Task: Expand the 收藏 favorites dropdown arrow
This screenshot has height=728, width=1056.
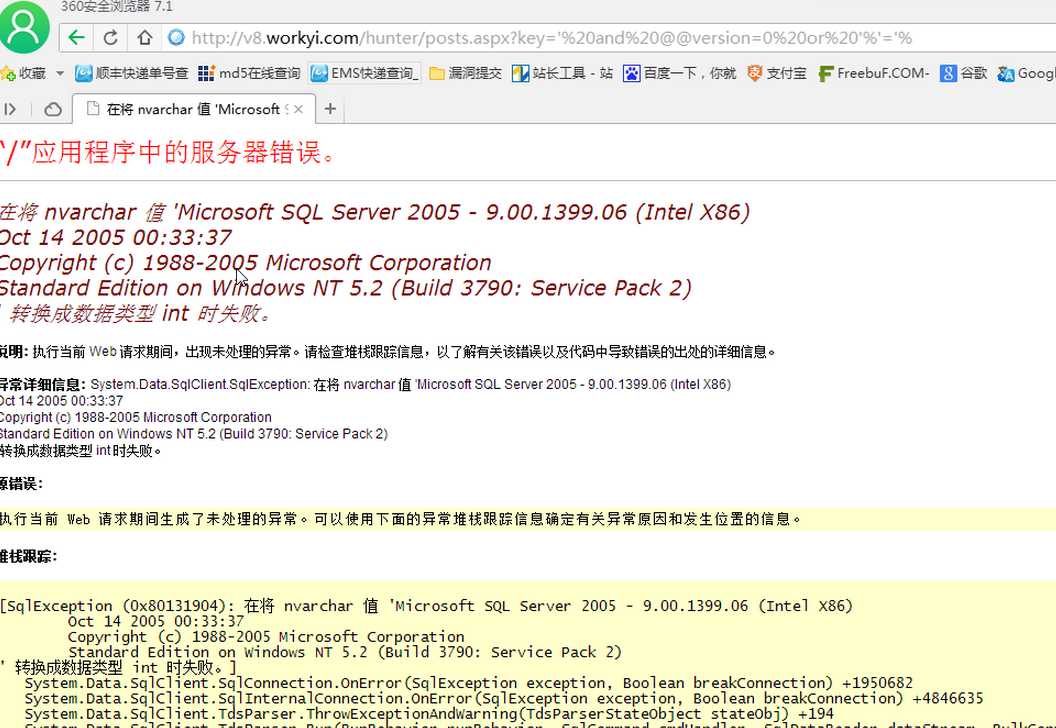Action: click(x=60, y=73)
